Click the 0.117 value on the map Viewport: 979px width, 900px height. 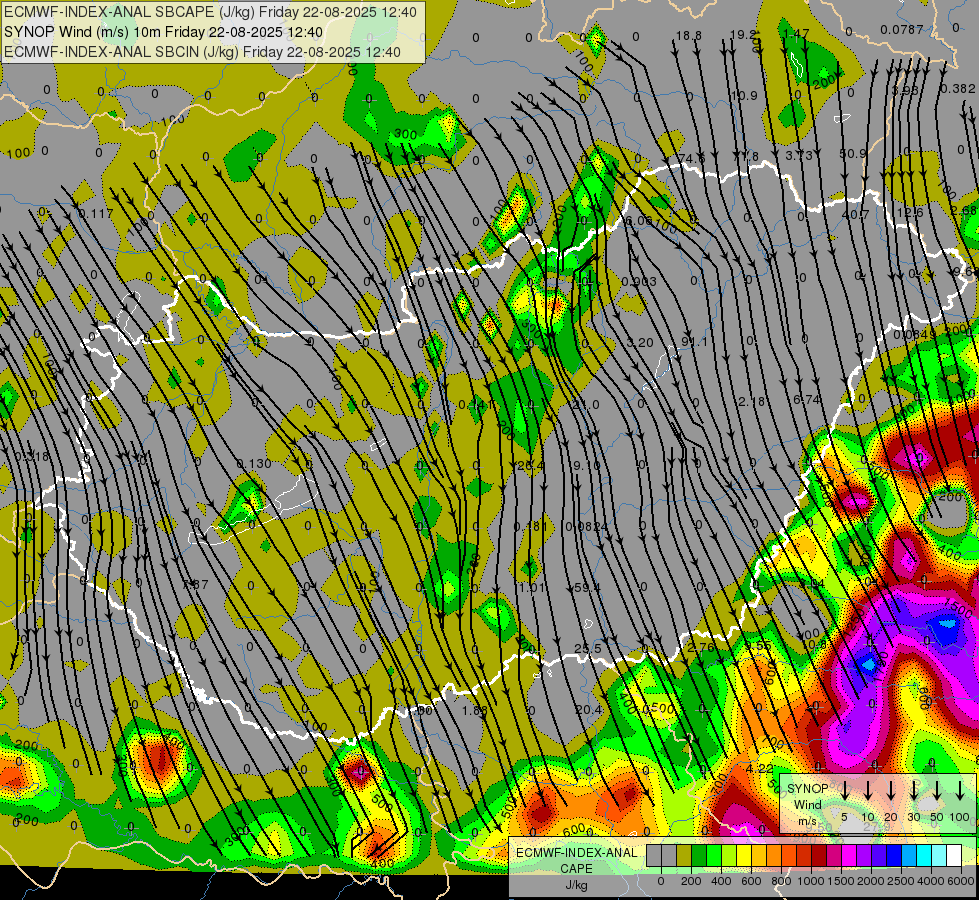pos(96,214)
